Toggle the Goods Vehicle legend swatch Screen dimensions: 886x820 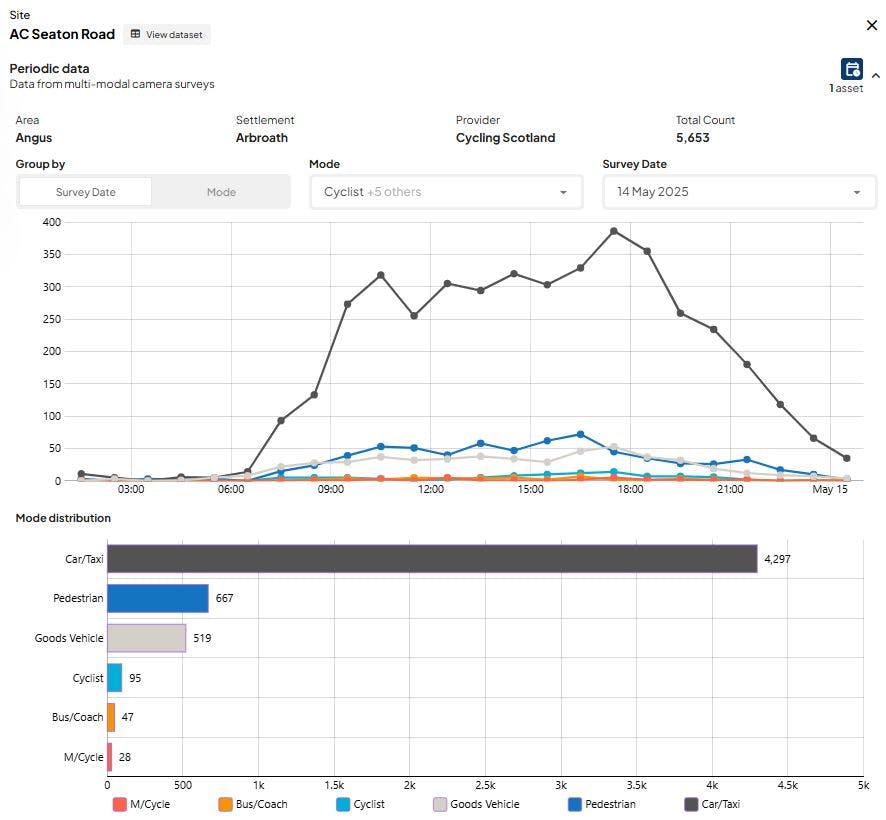440,804
